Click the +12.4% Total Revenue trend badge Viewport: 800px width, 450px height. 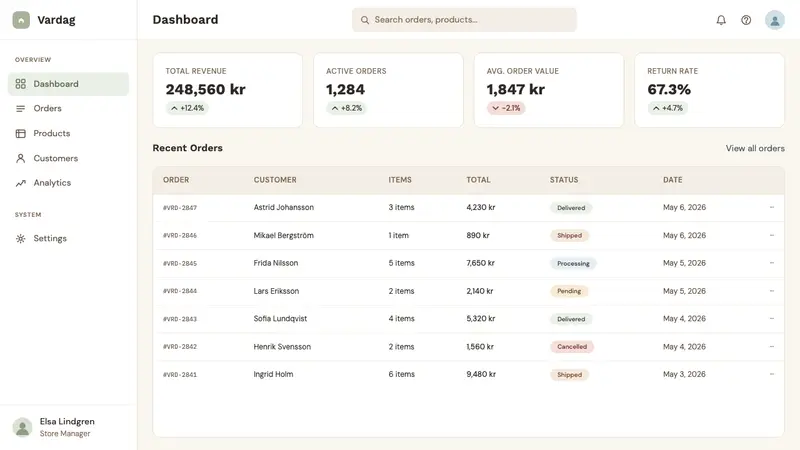pyautogui.click(x=187, y=108)
